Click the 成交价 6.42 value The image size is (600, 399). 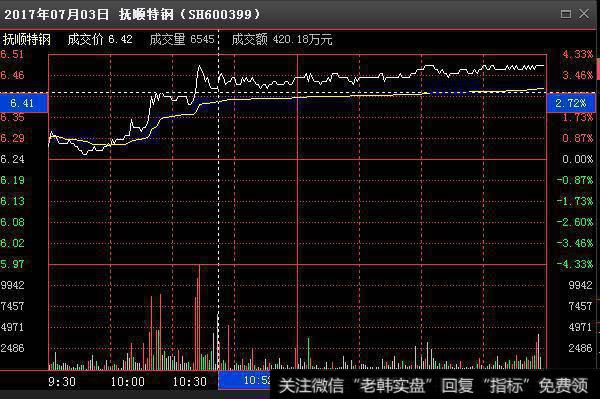pyautogui.click(x=100, y=39)
